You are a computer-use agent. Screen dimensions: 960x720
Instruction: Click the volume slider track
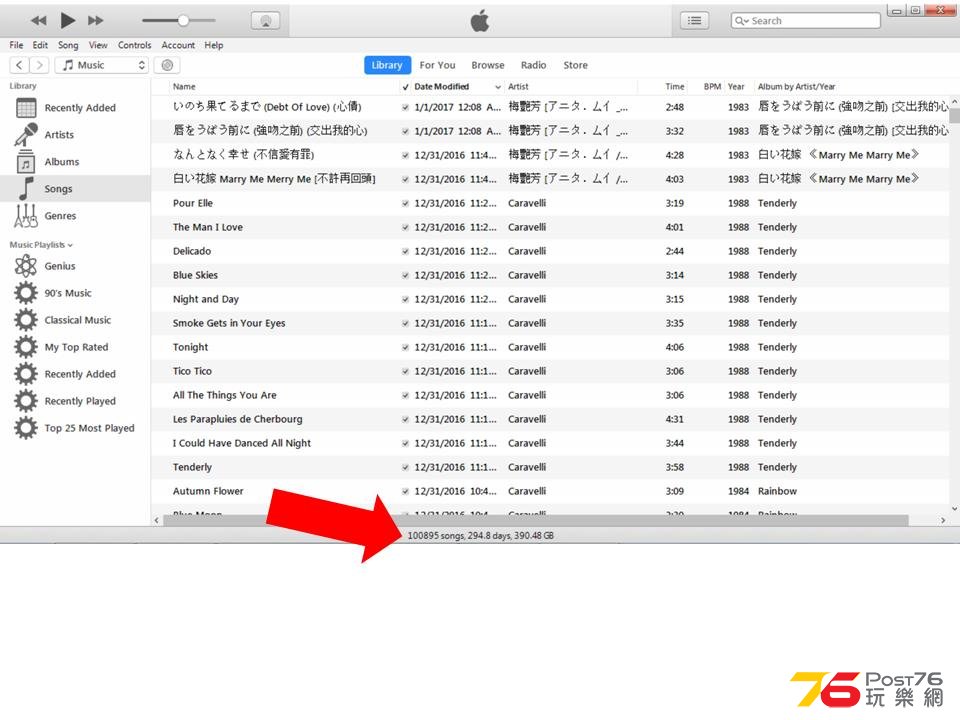pos(179,20)
